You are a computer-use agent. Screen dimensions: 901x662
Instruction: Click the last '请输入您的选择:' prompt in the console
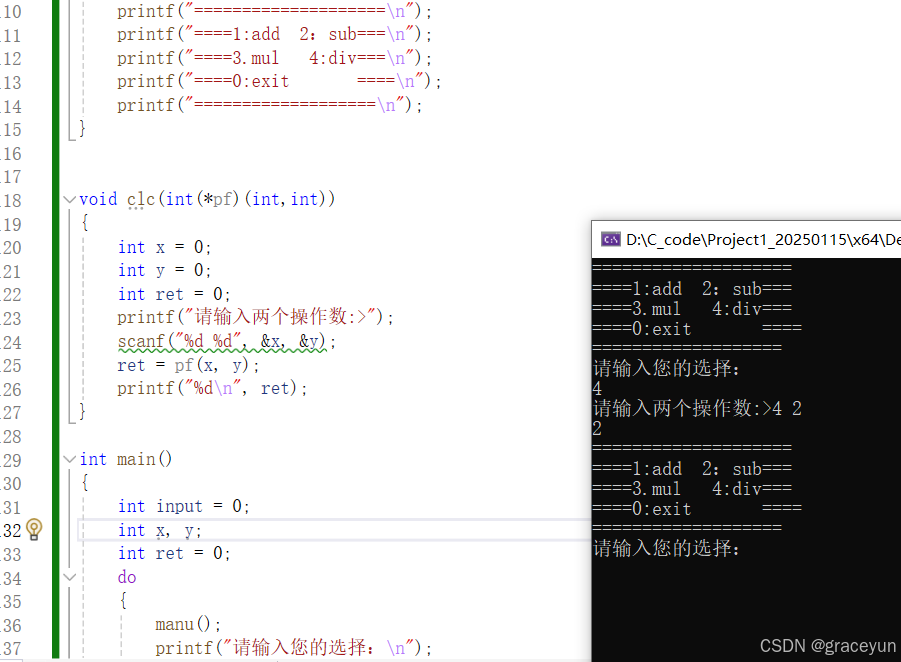[666, 548]
